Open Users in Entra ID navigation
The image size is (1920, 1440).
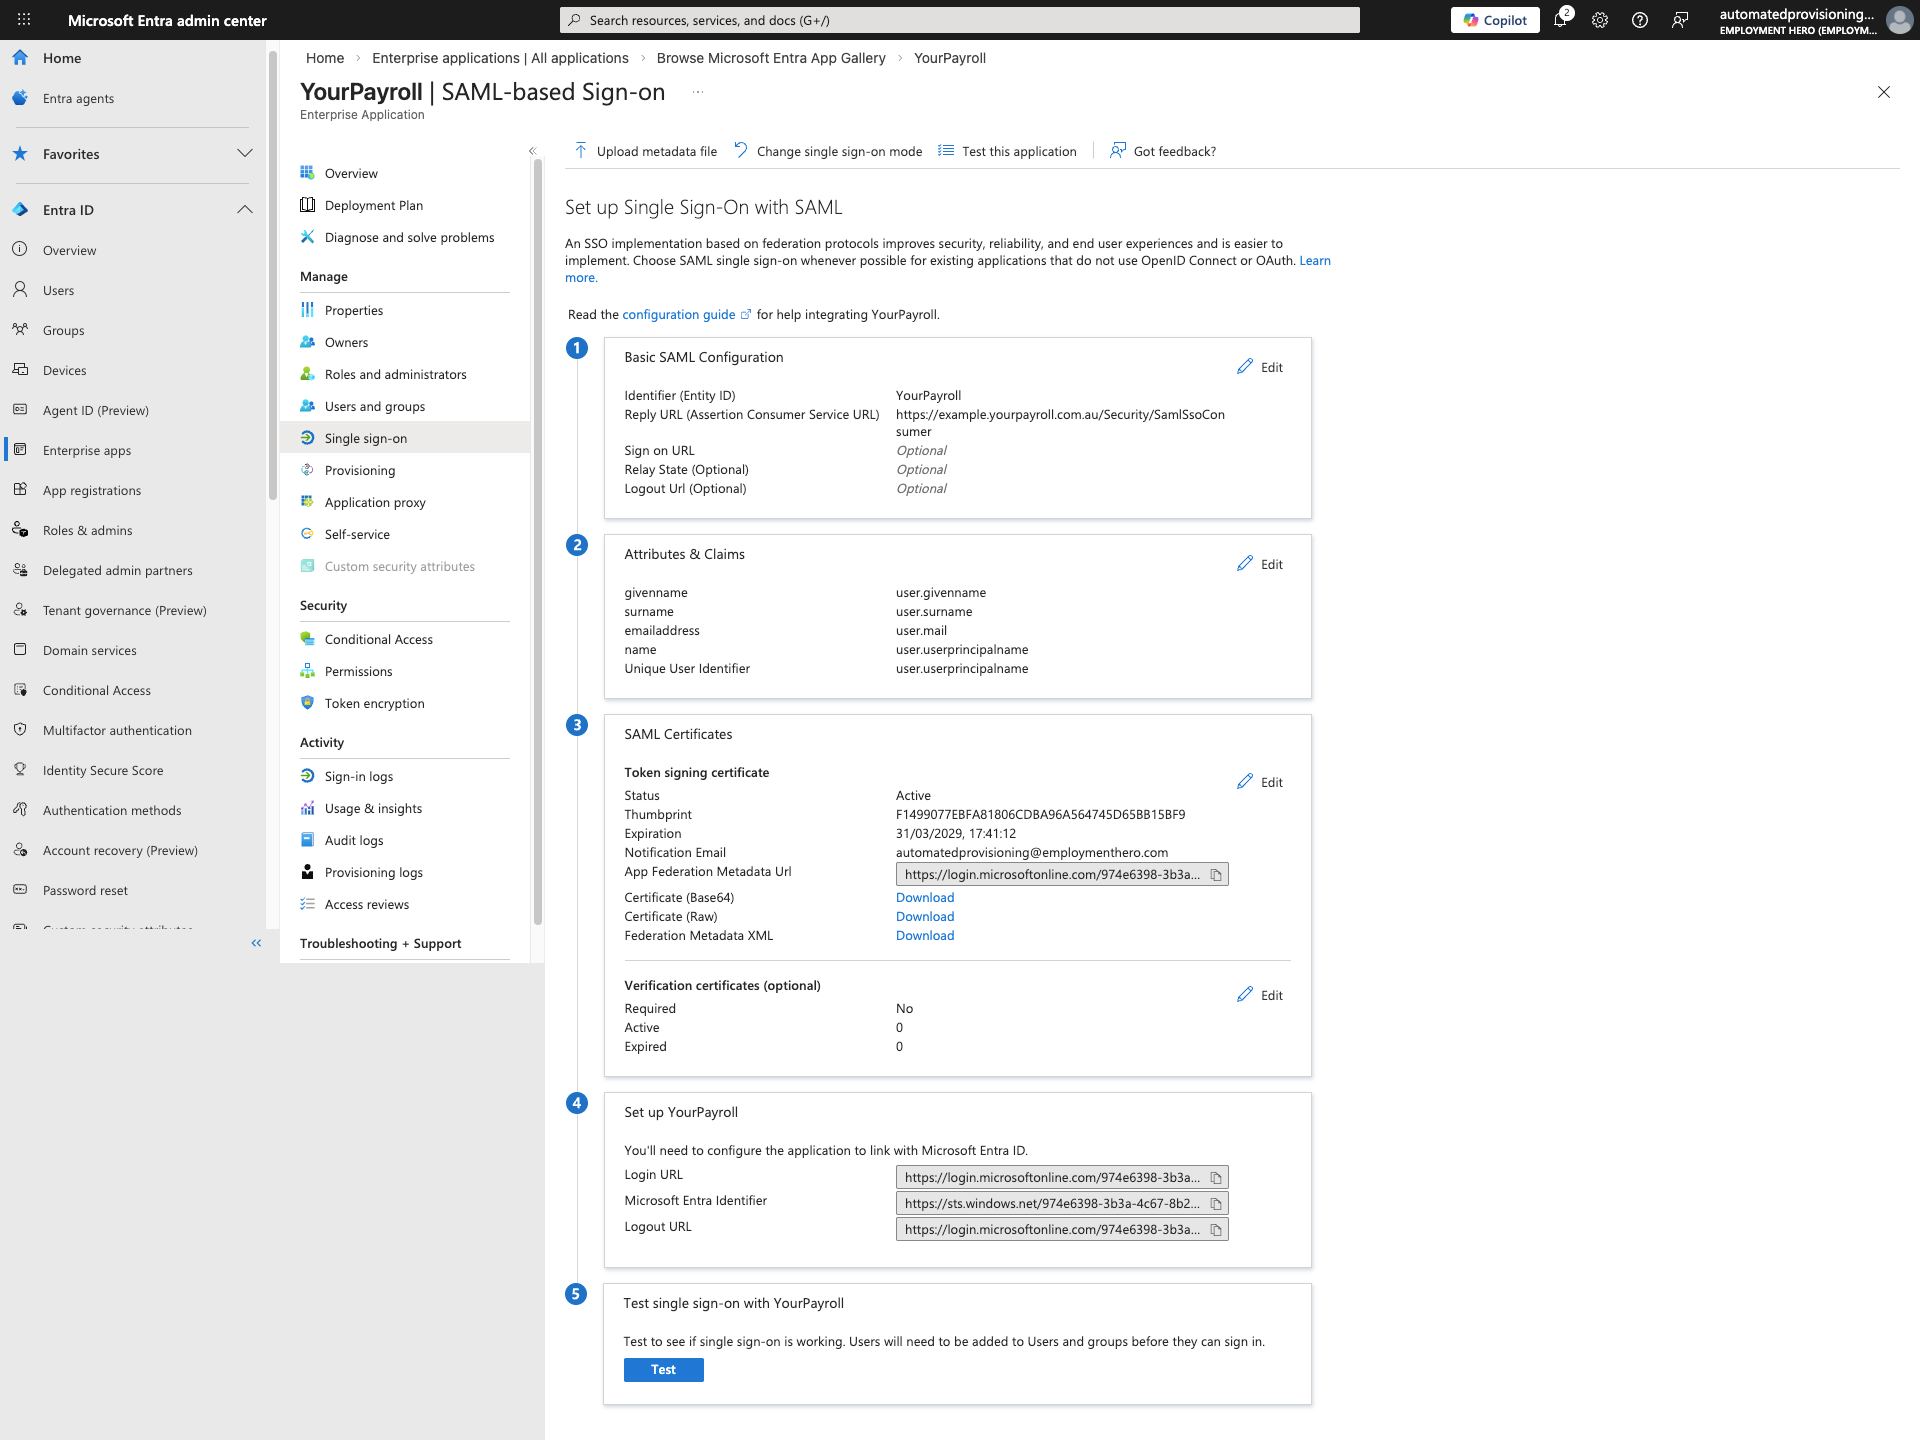[x=58, y=290]
